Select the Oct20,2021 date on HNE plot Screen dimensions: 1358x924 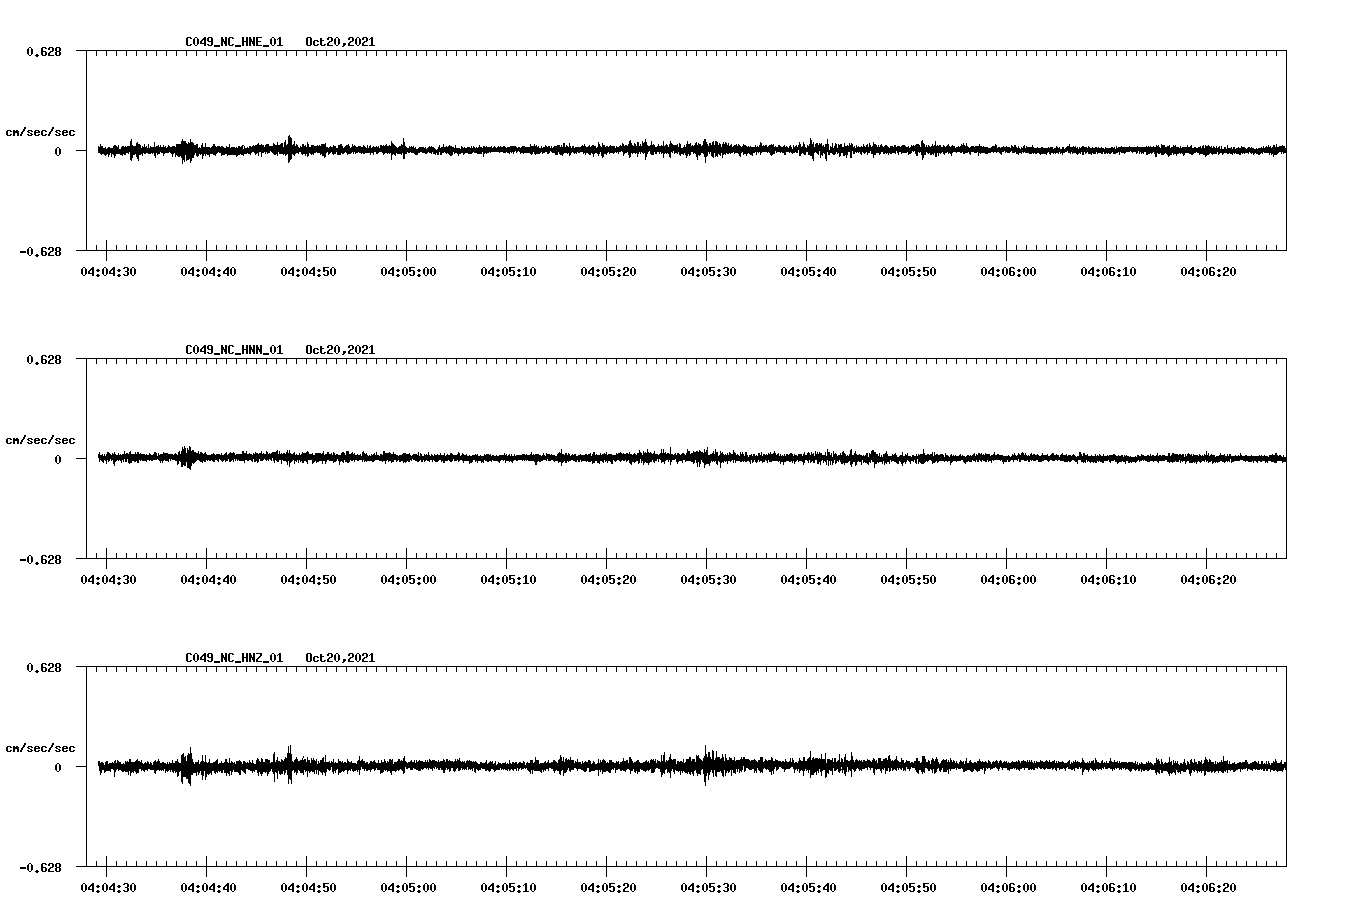point(340,42)
